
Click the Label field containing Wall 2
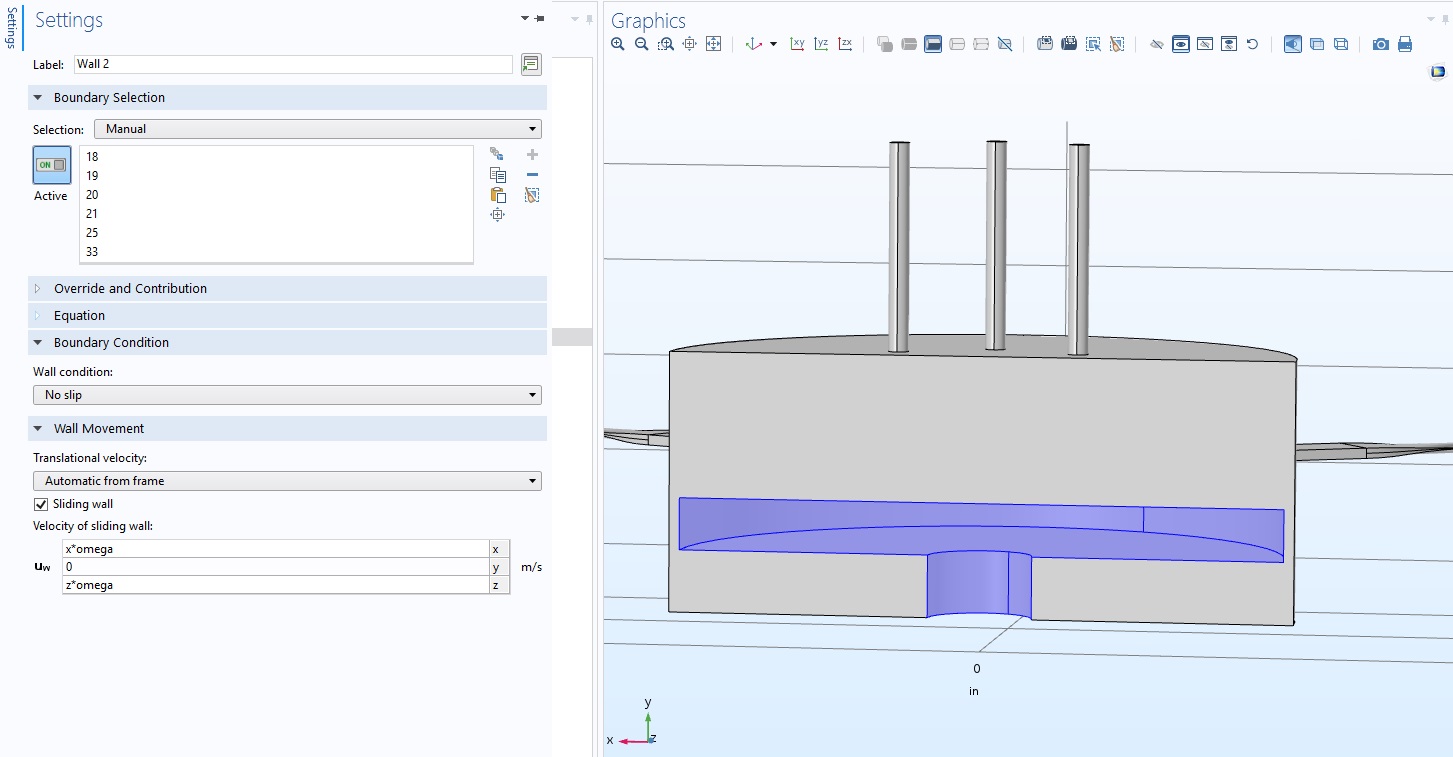pos(292,64)
